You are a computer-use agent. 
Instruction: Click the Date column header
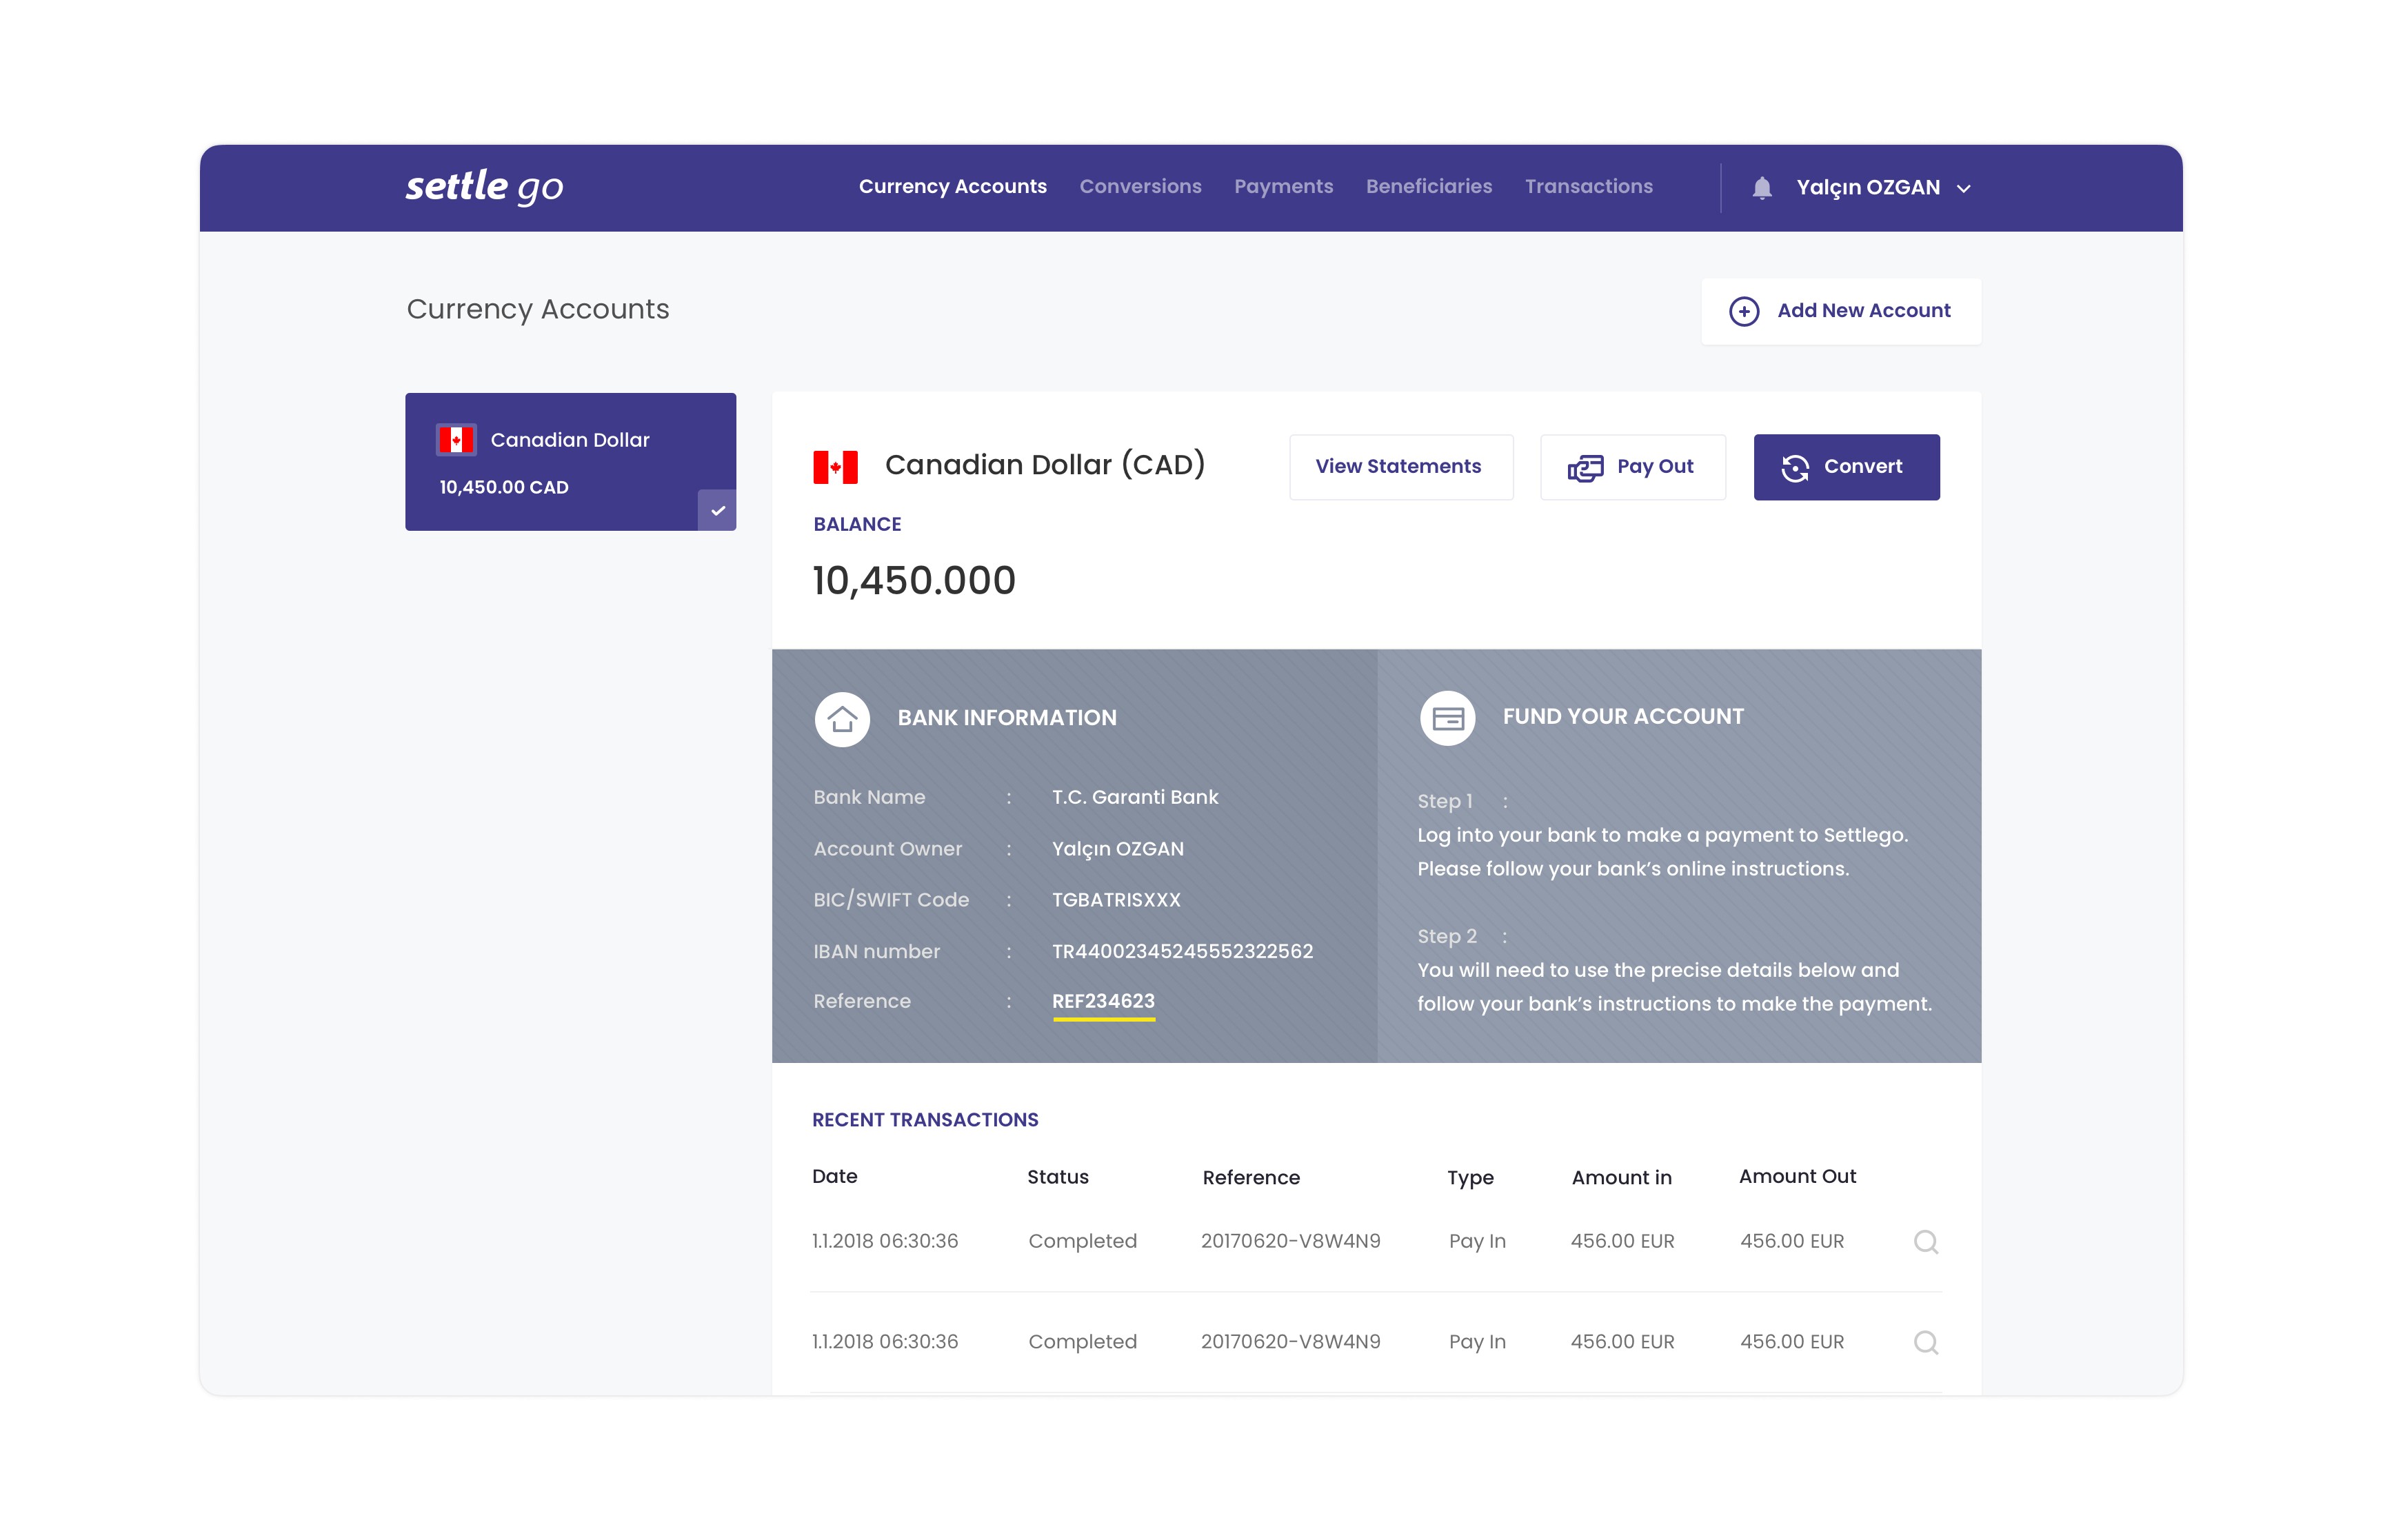pyautogui.click(x=834, y=1176)
